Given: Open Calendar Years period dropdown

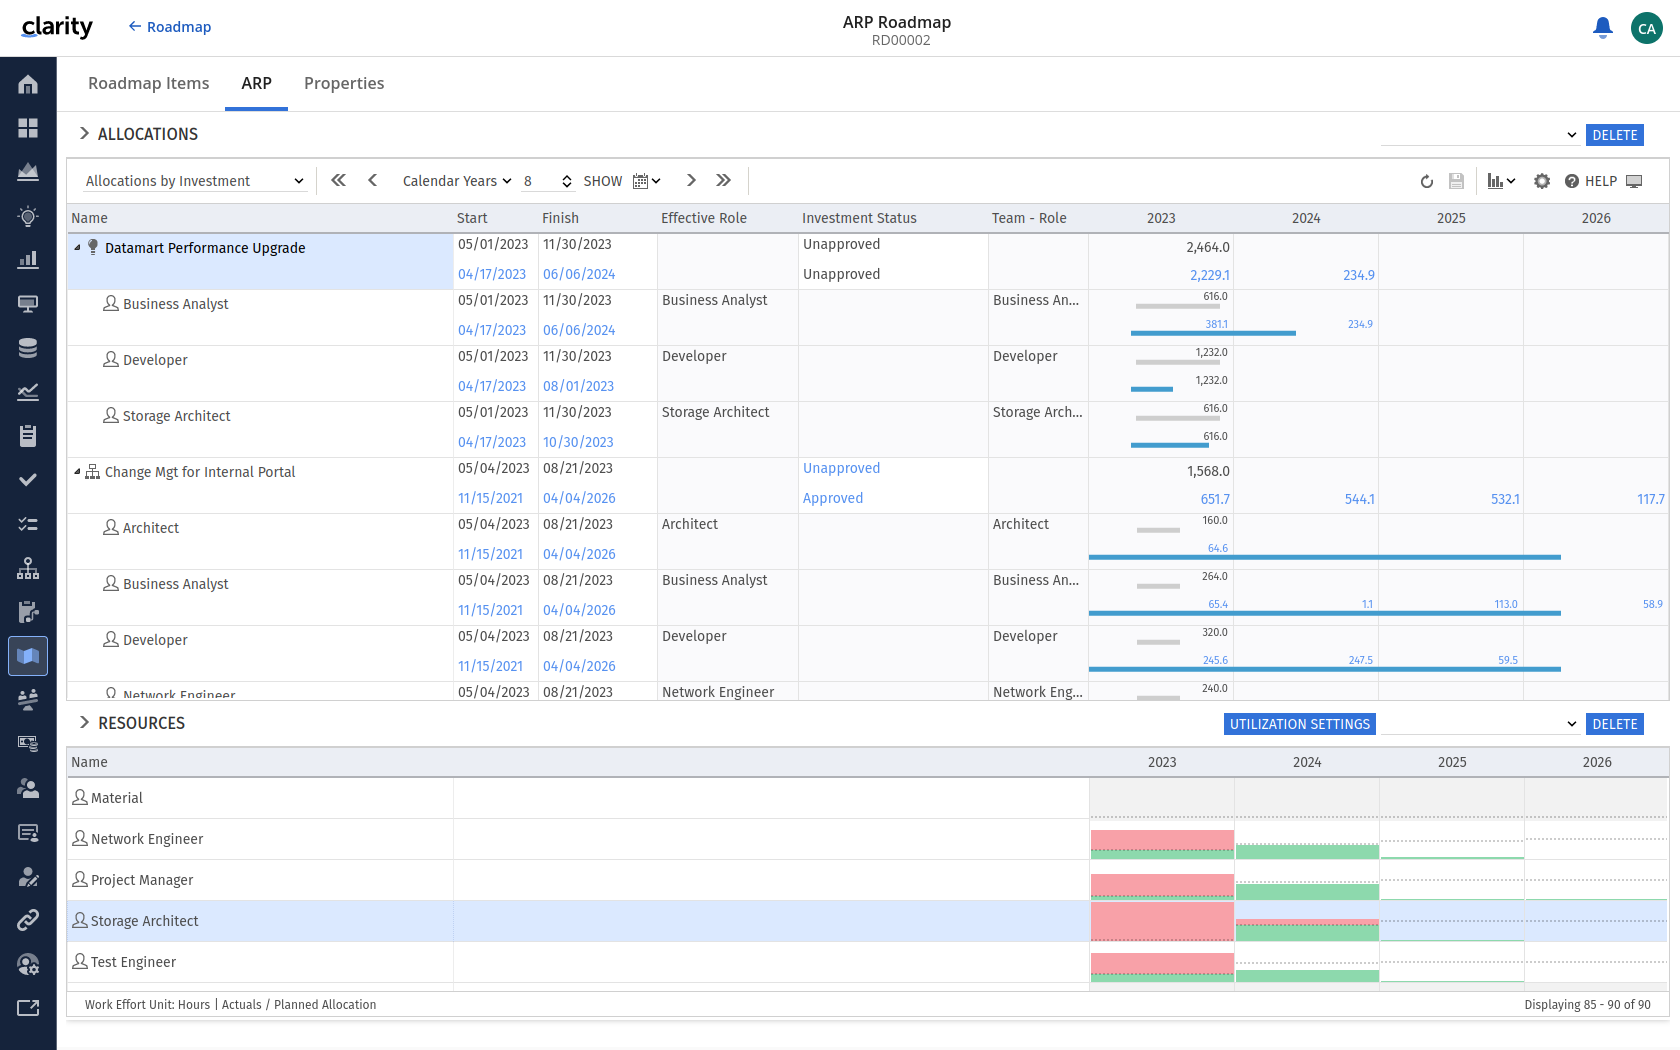Looking at the screenshot, I should (x=457, y=181).
